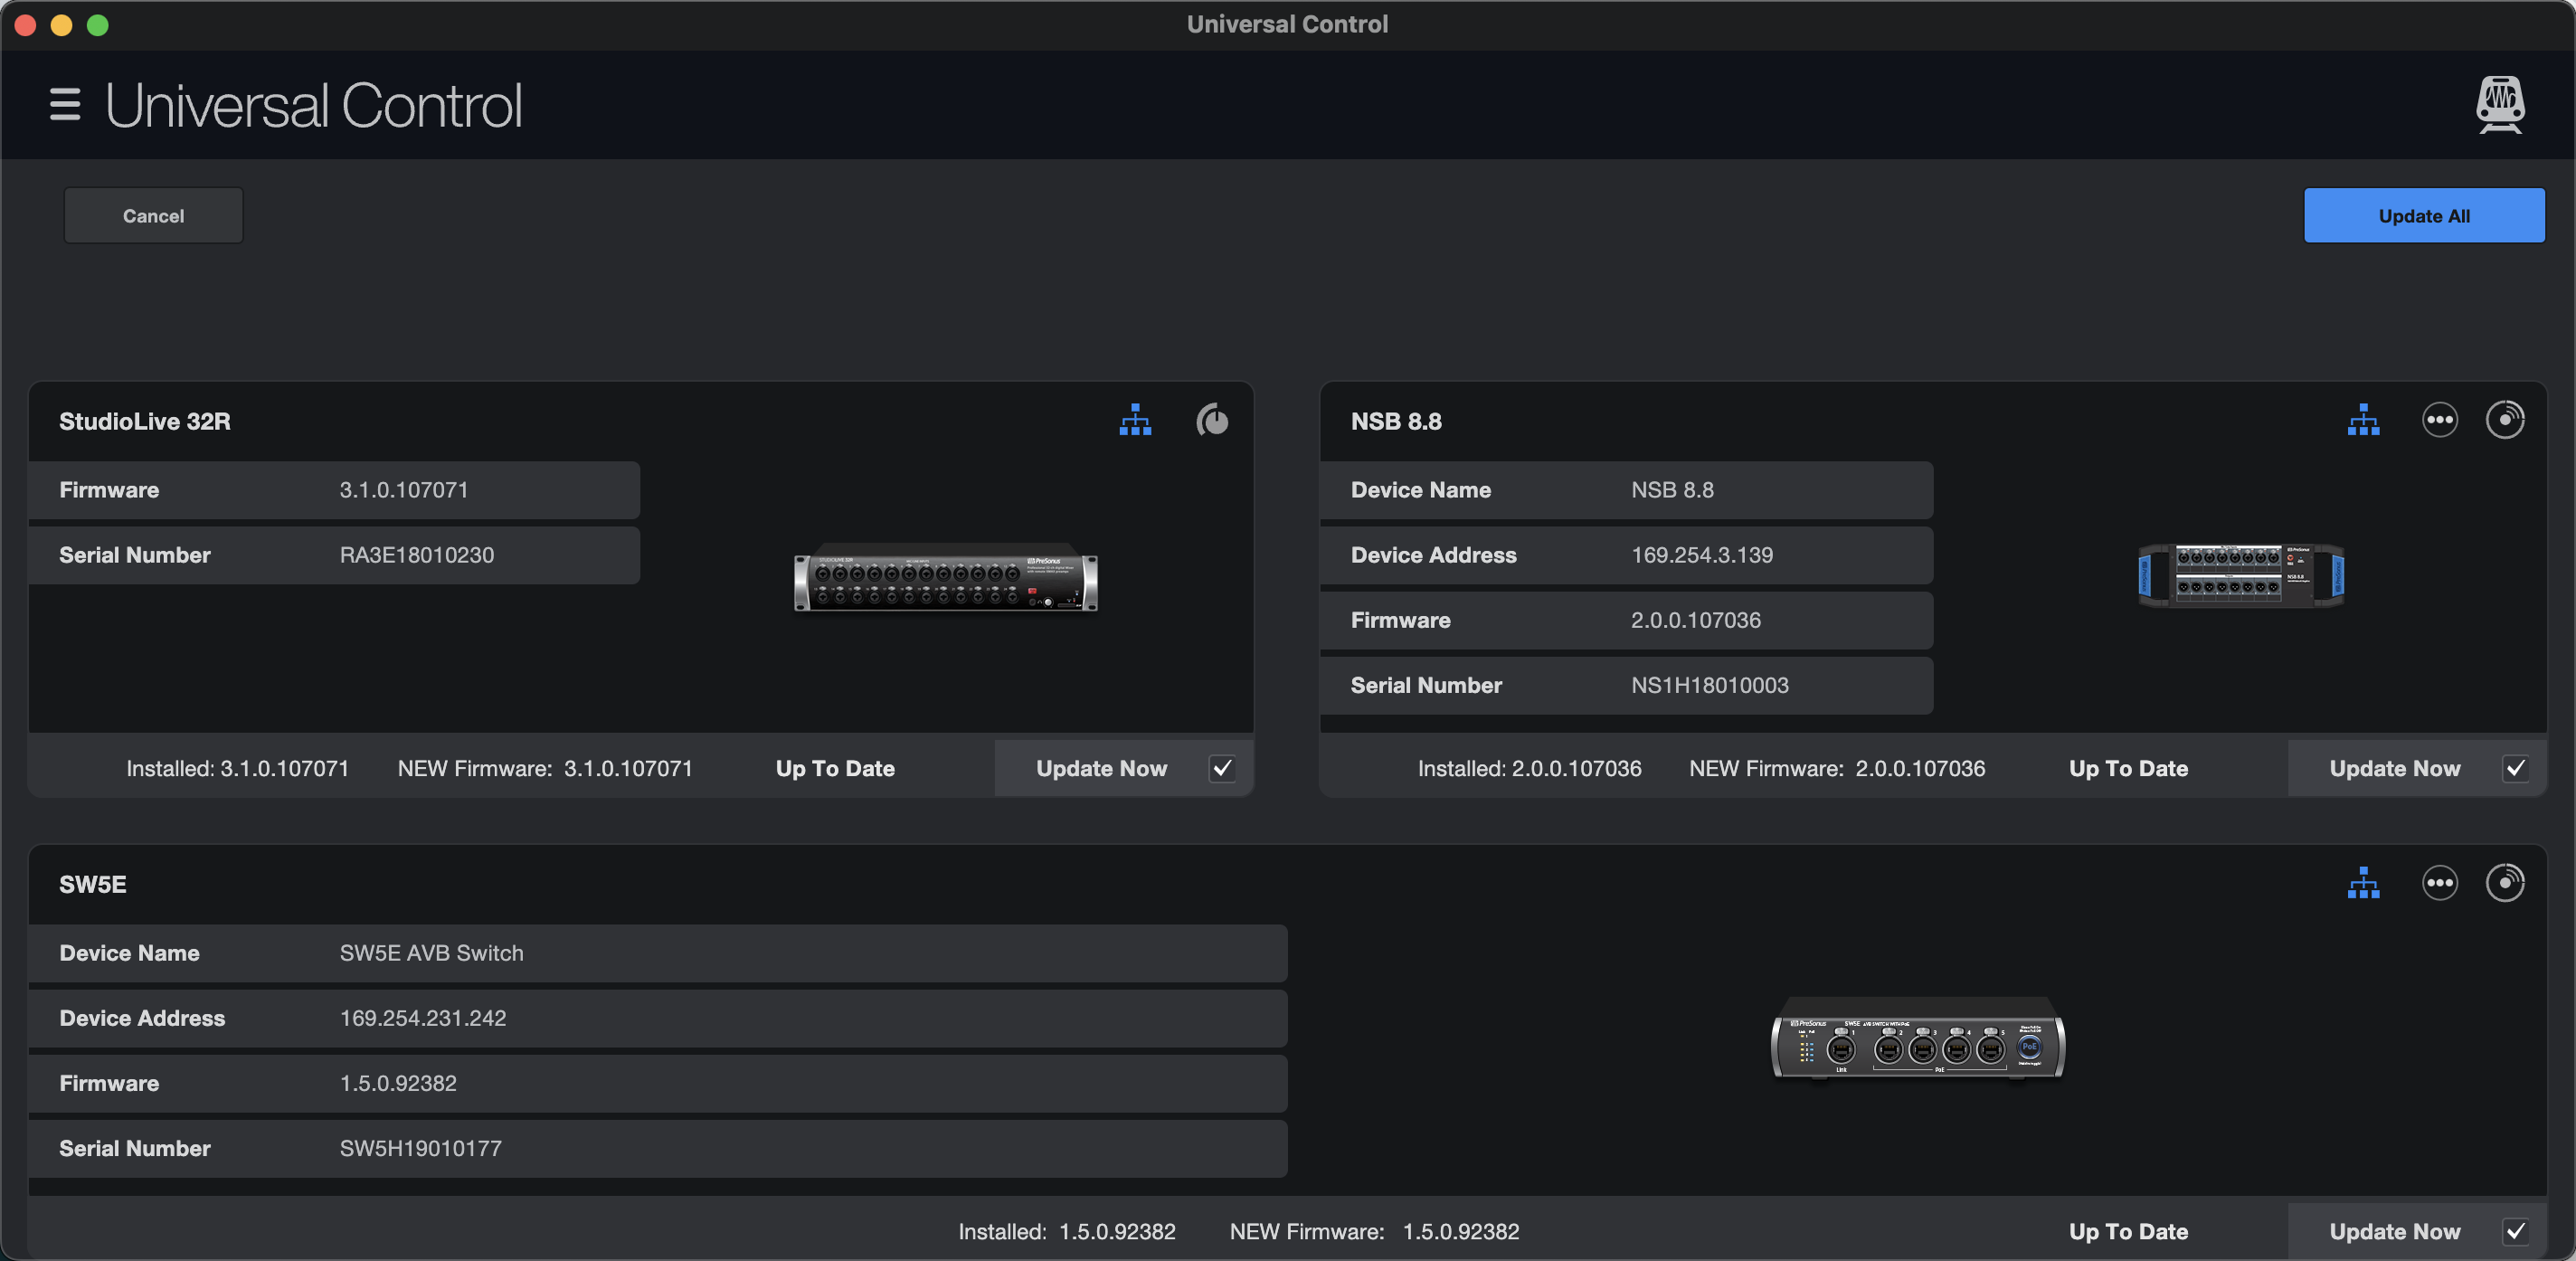Screen dimensions: 2576x1261
Task: Open network settings for StudioLive 32R
Action: (1135, 420)
